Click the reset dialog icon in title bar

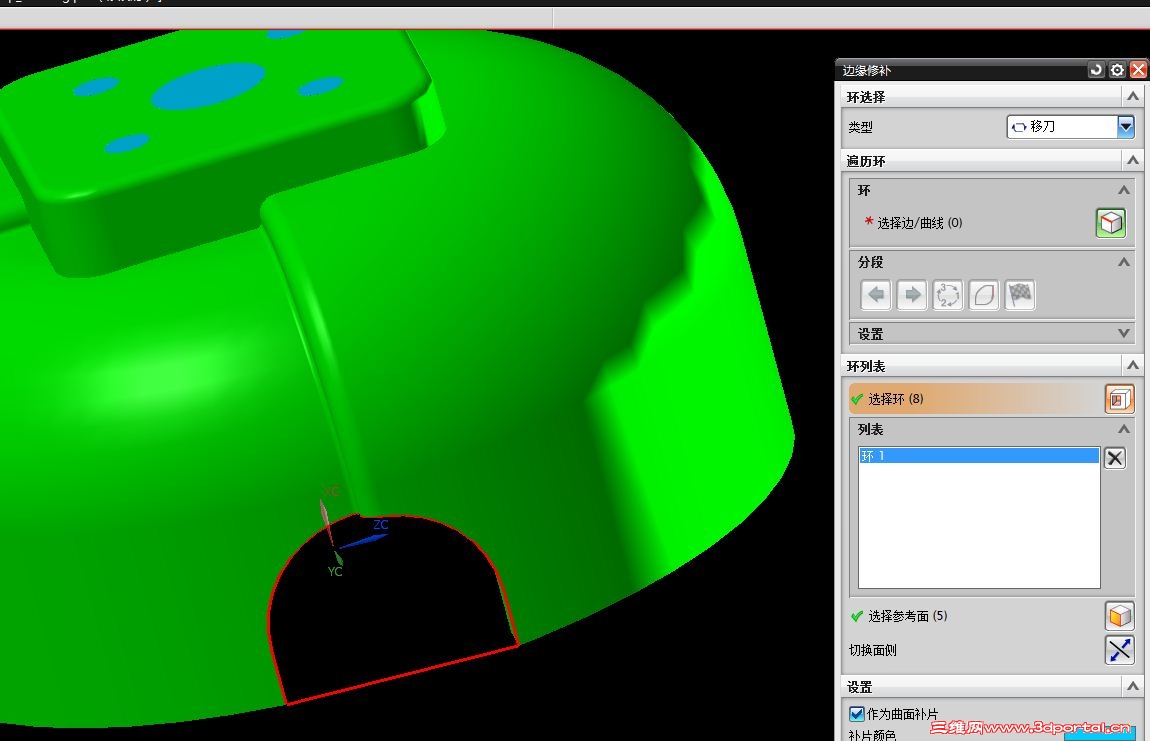coord(1096,70)
